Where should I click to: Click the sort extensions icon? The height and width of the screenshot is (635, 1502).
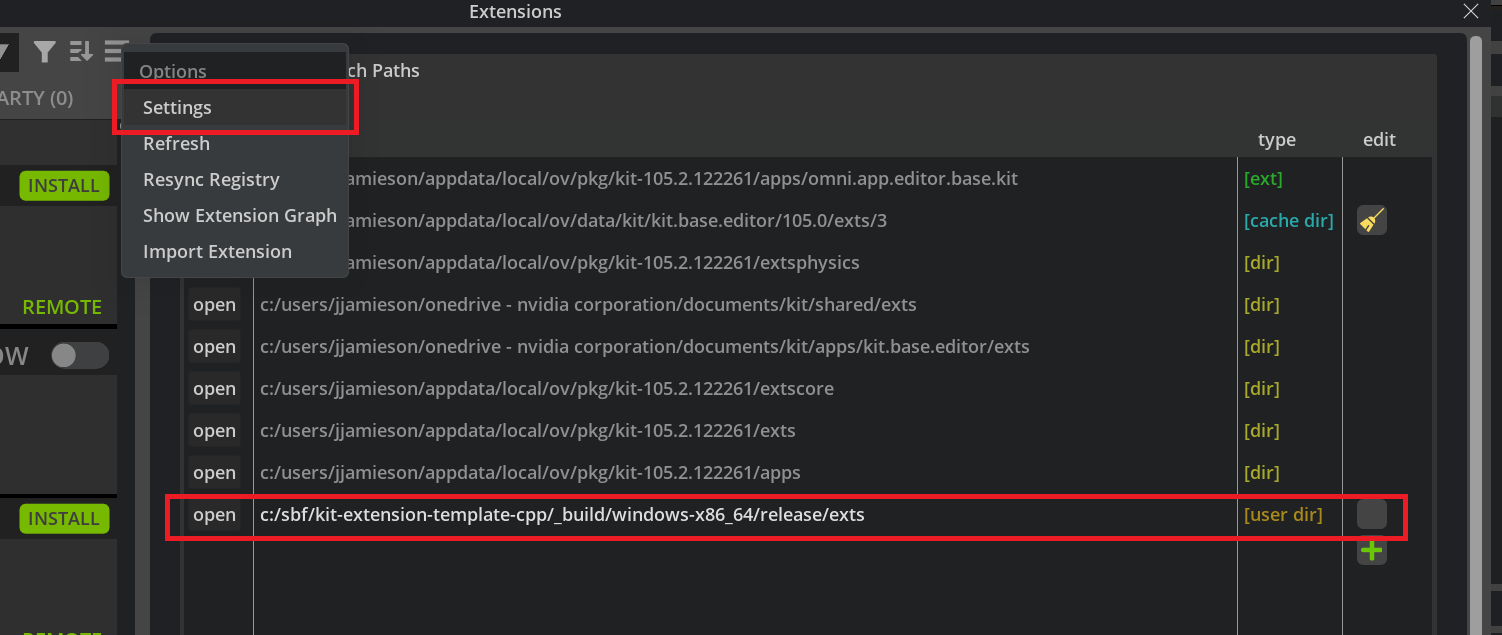(79, 50)
